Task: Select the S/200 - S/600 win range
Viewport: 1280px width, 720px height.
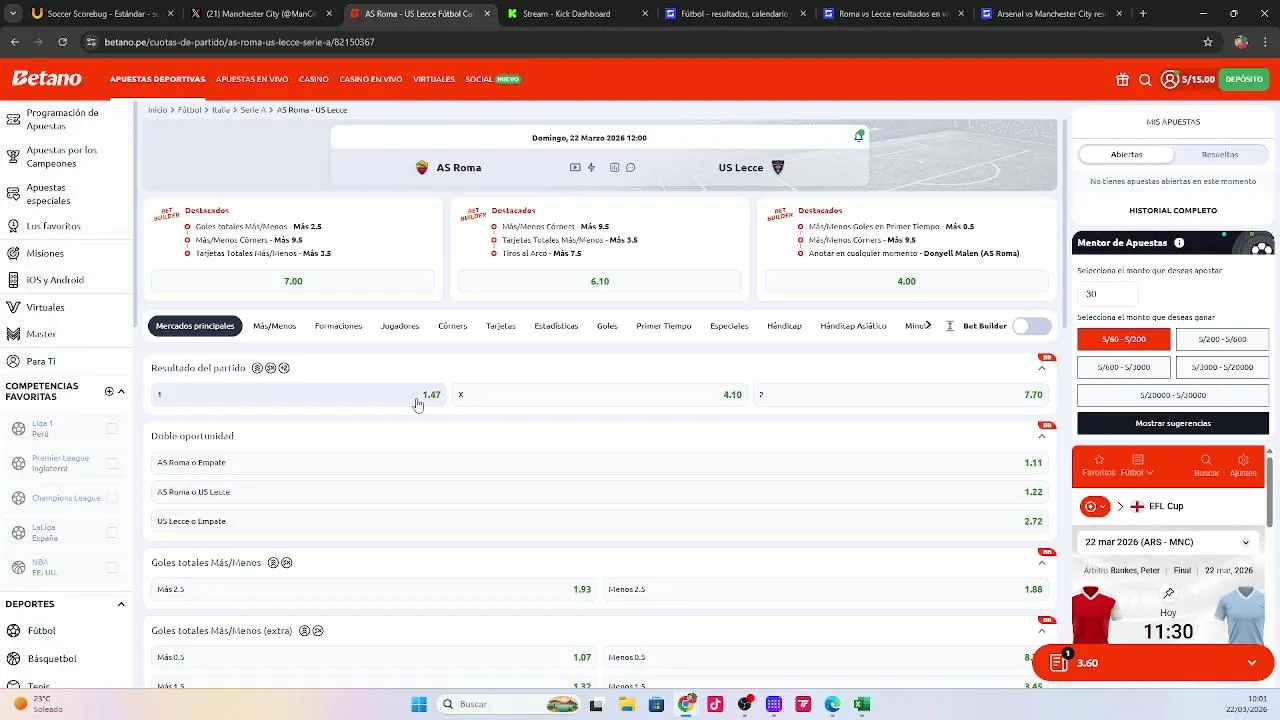Action: click(x=1222, y=339)
